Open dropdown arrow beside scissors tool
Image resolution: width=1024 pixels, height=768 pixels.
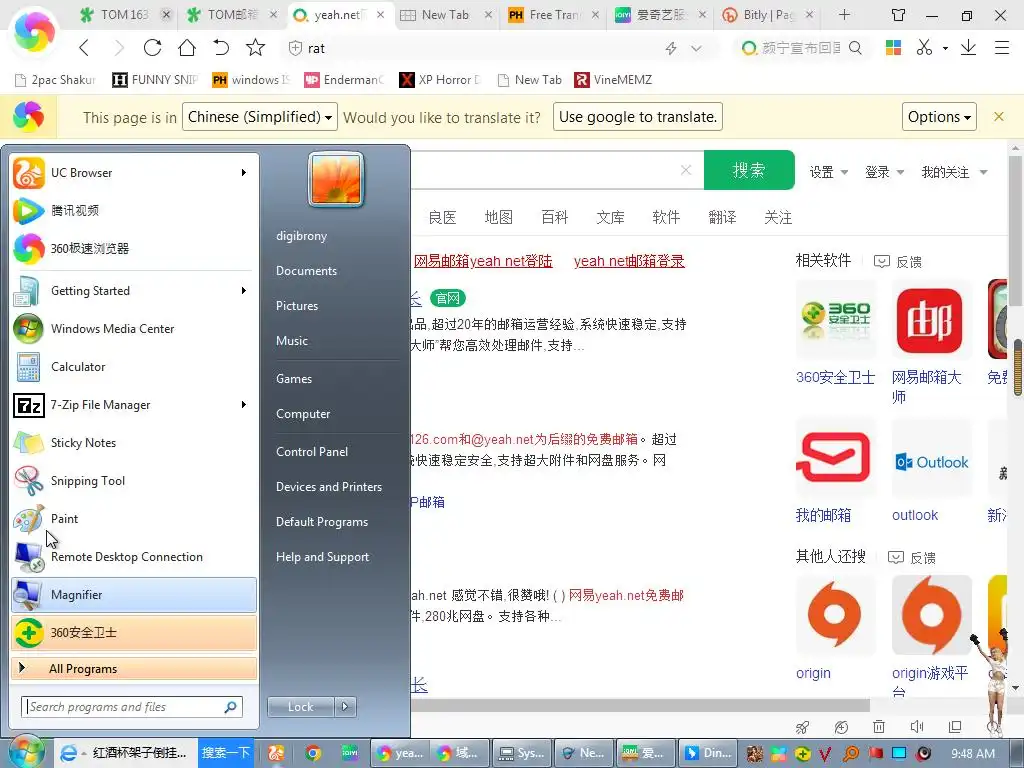pyautogui.click(x=945, y=48)
